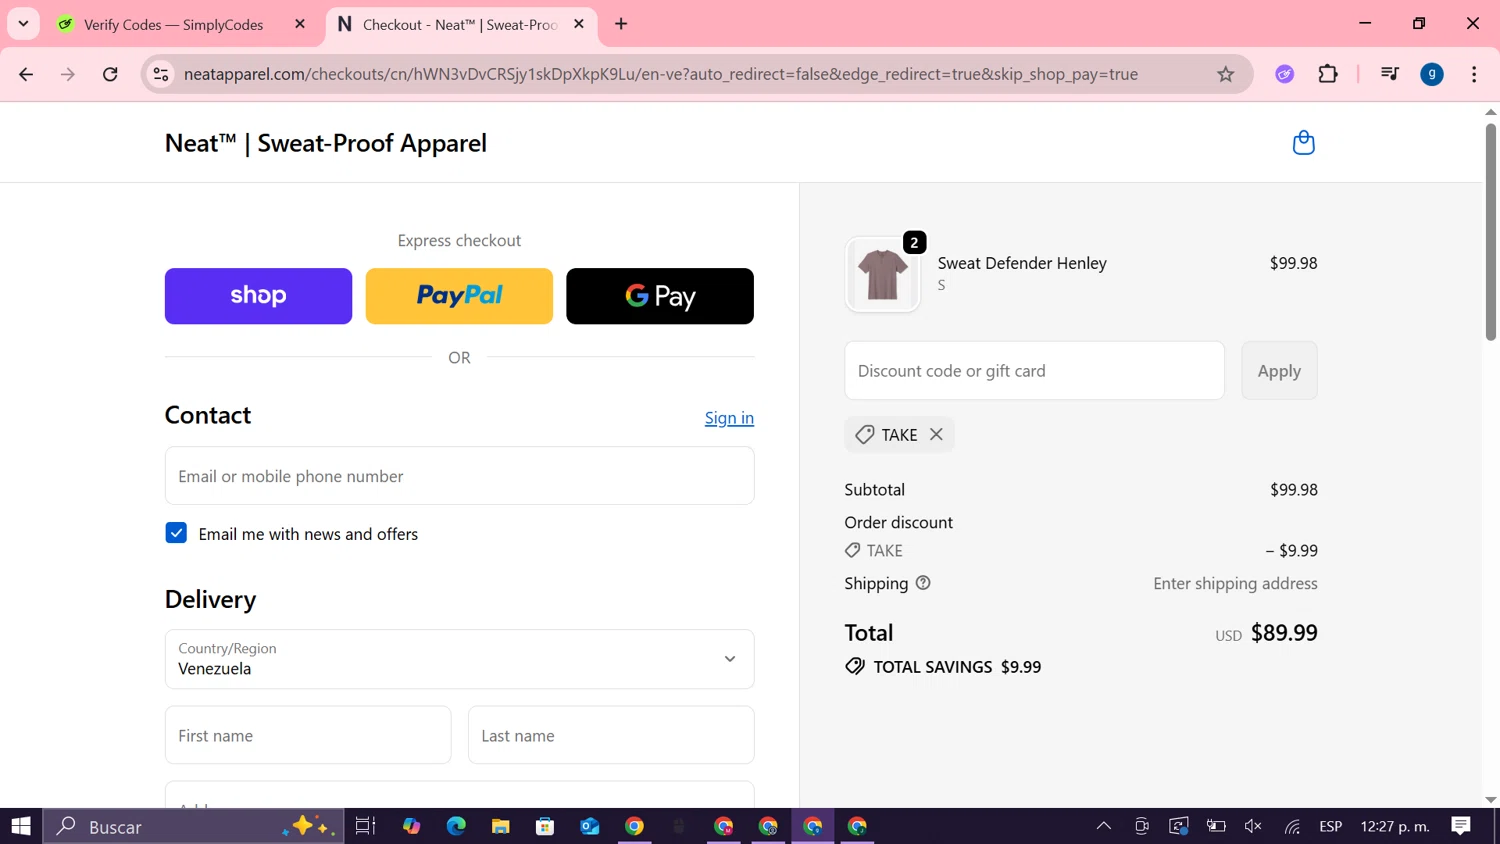Open Chrome's three-dot menu
The height and width of the screenshot is (844, 1500).
pos(1474,74)
